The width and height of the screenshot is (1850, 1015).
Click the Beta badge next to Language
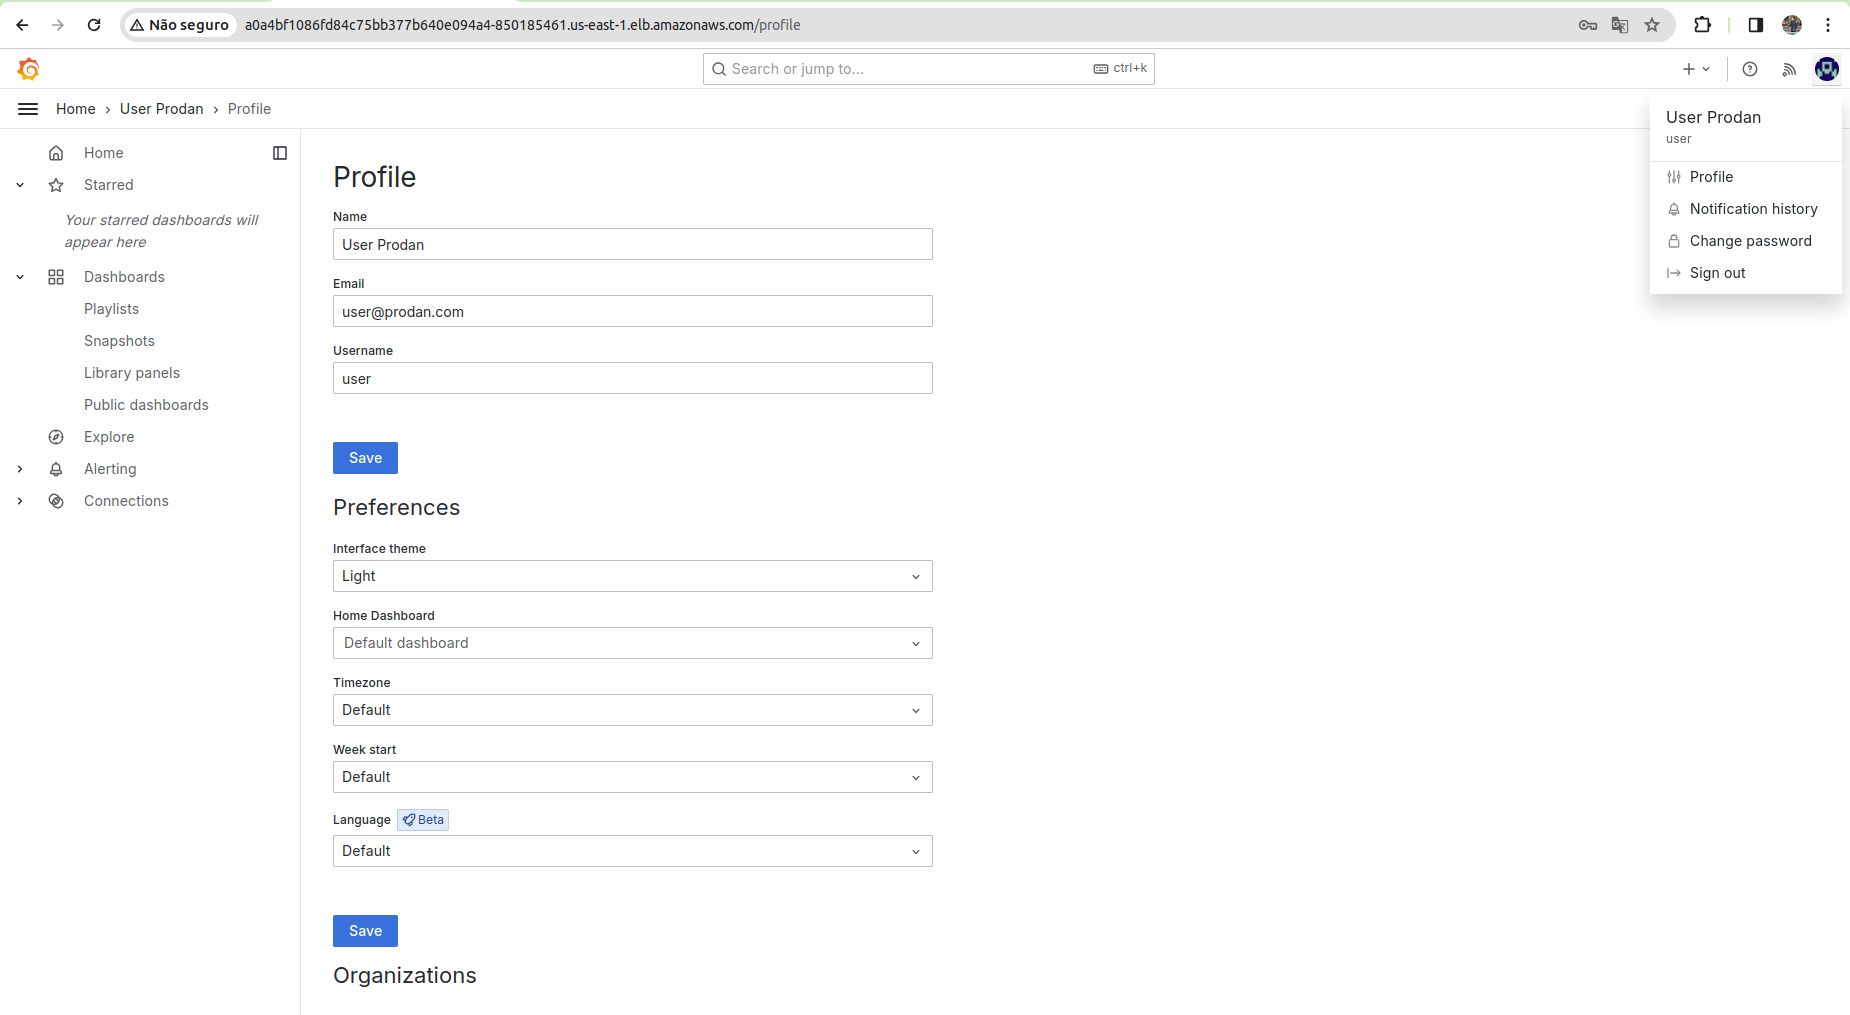423,820
